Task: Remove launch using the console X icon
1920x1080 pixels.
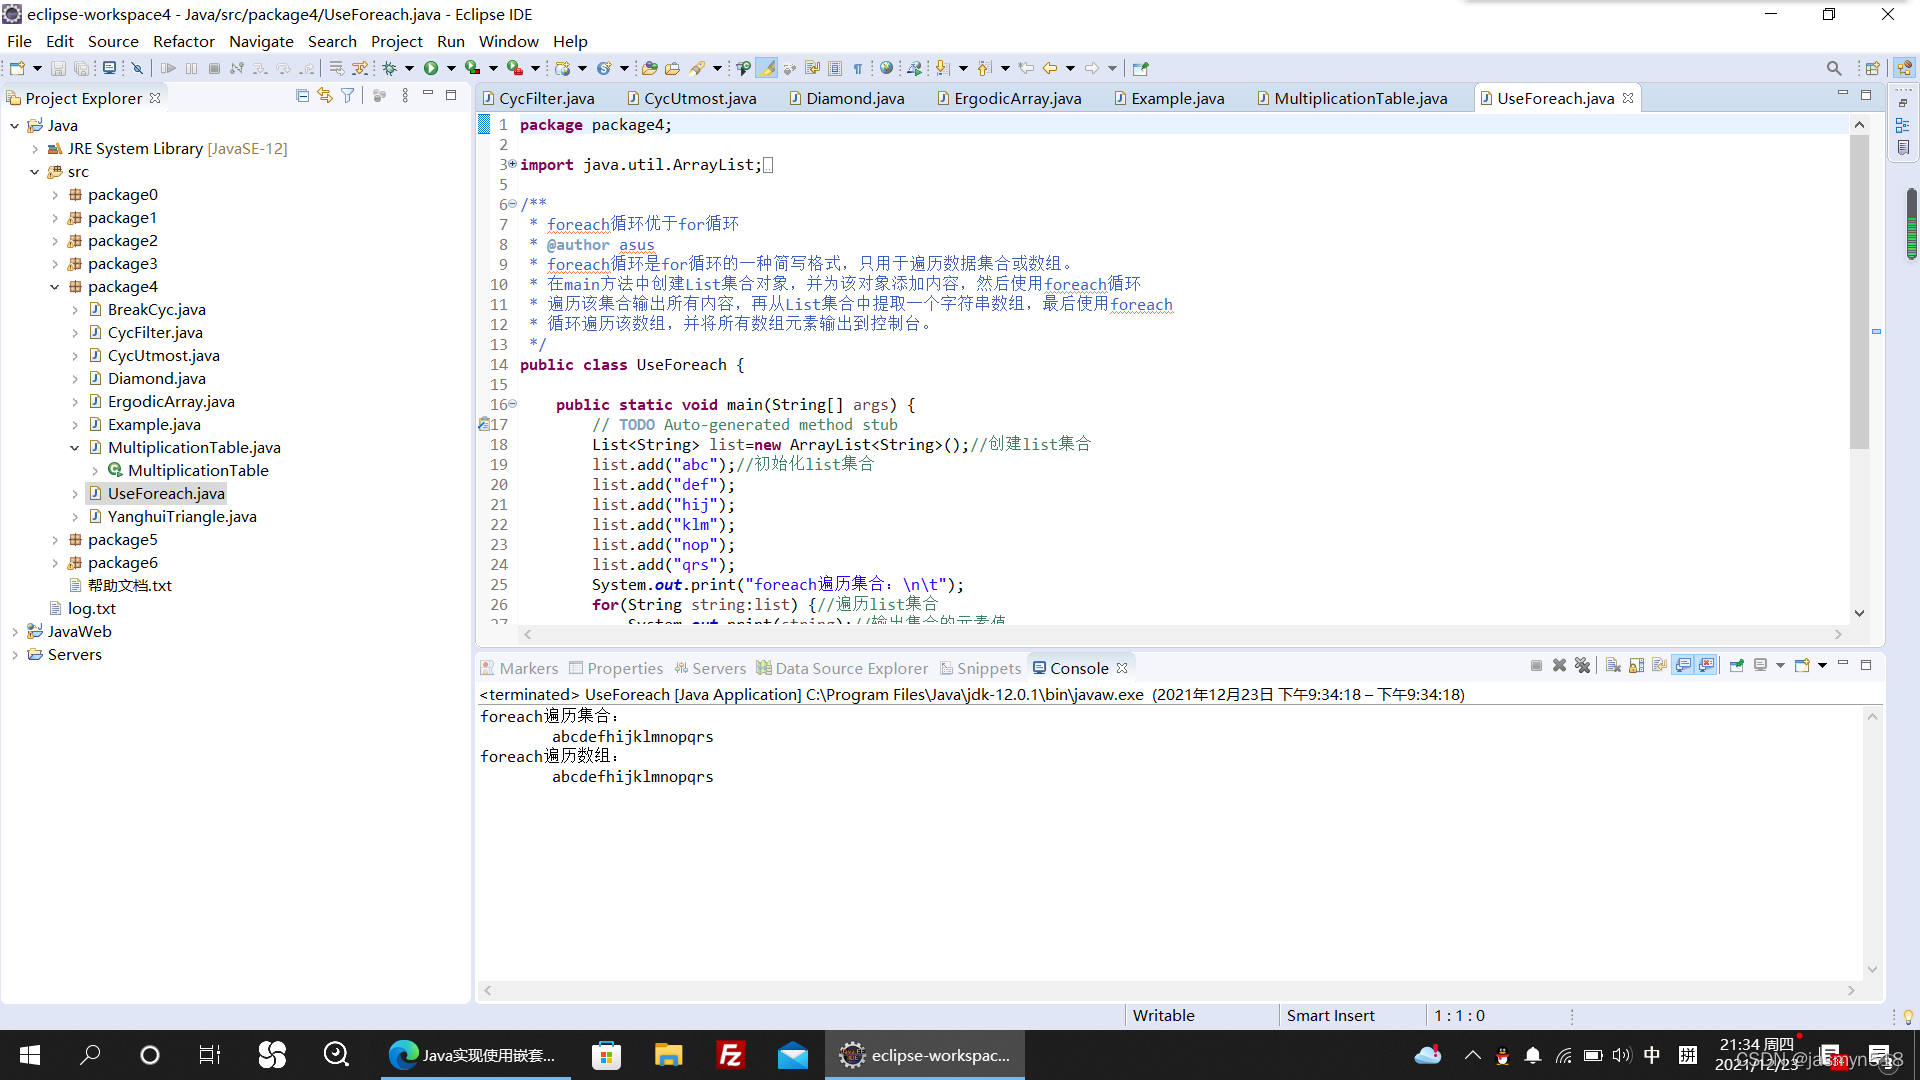Action: tap(1559, 666)
